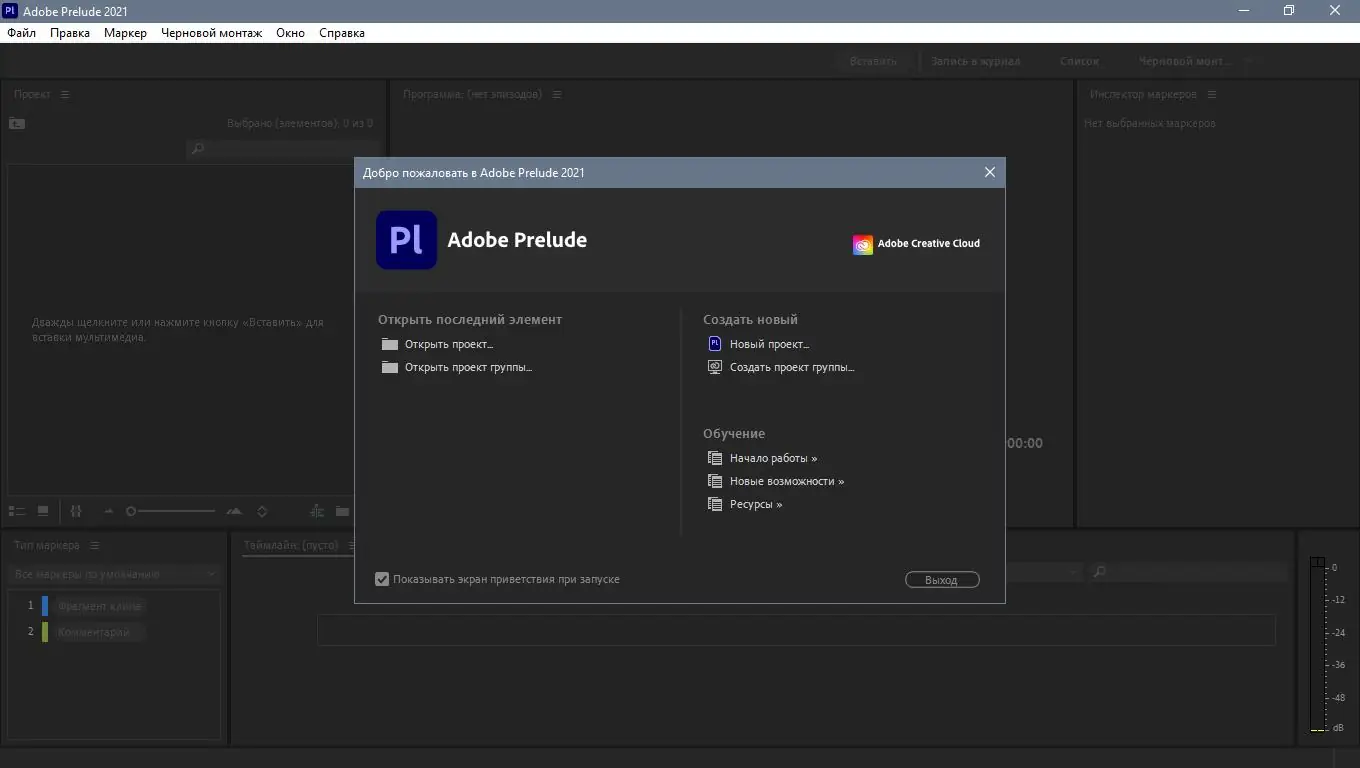The height and width of the screenshot is (768, 1360).
Task: Select the Запись в журнал workspace
Action: pos(975,61)
